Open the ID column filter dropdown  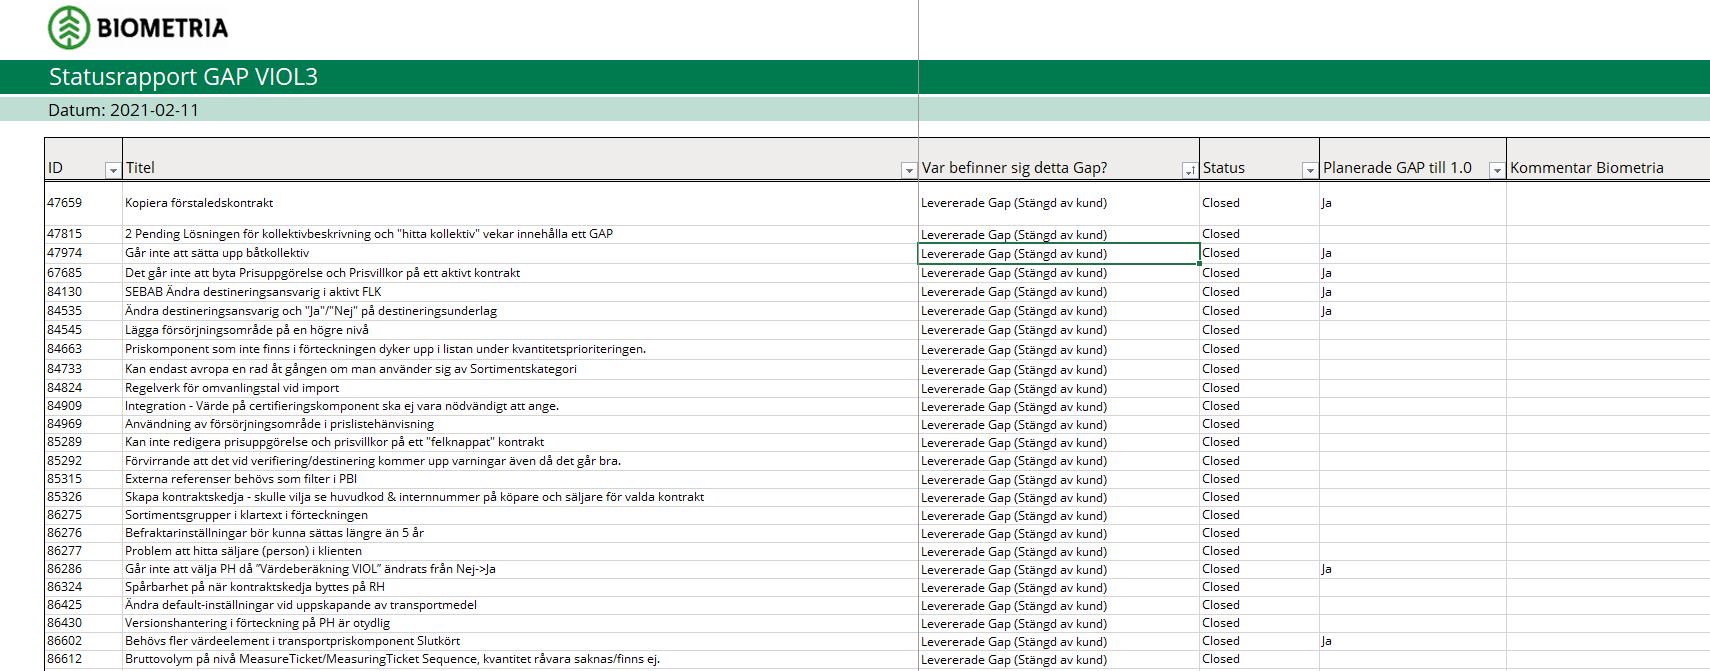pyautogui.click(x=113, y=170)
